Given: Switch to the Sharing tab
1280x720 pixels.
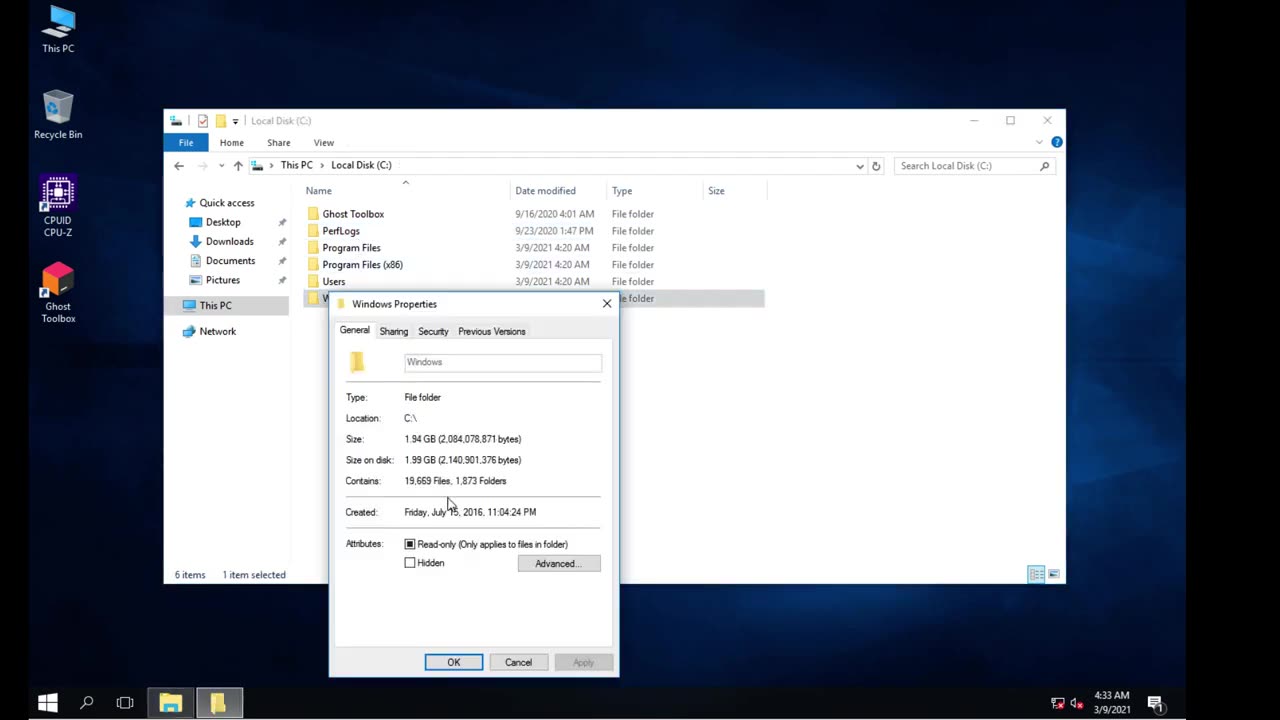Looking at the screenshot, I should 394,331.
